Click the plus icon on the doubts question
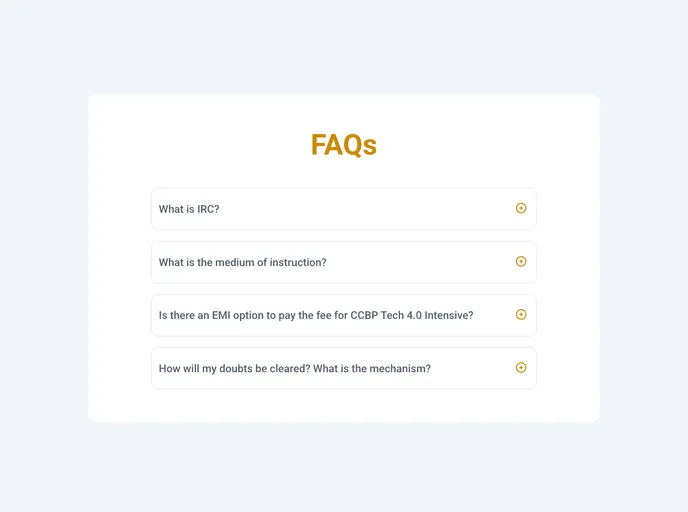Viewport: 688px width, 512px height. (x=521, y=367)
